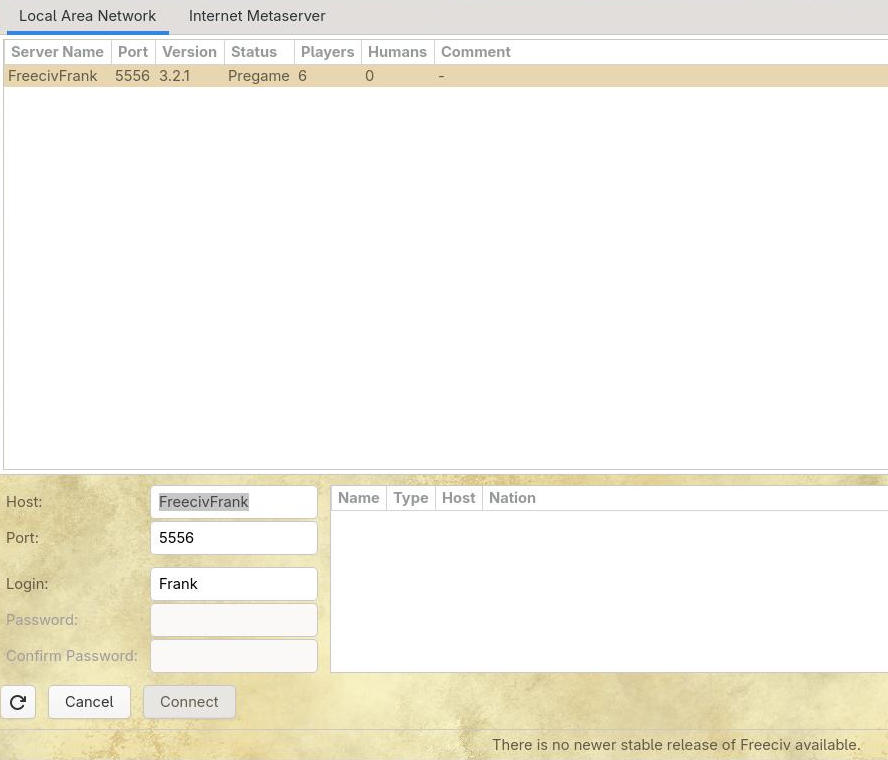
Task: Focus the Port field showing 5556
Action: [233, 538]
